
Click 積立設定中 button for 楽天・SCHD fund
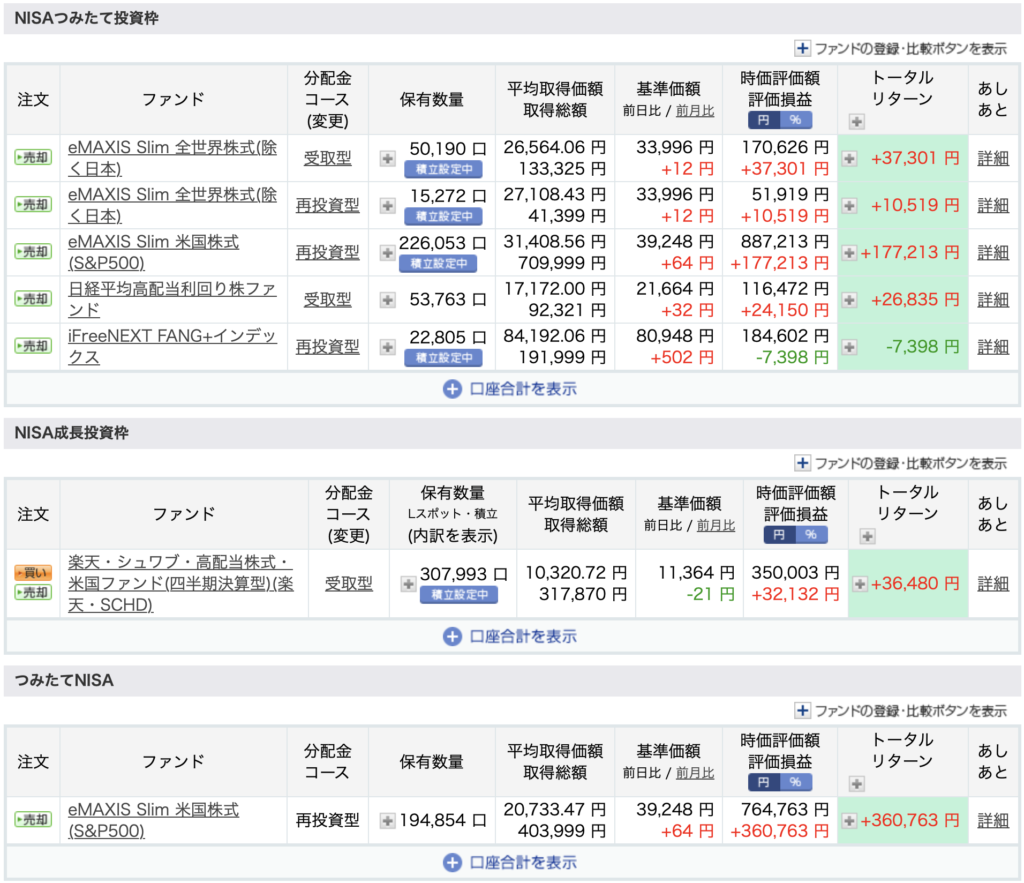click(457, 594)
